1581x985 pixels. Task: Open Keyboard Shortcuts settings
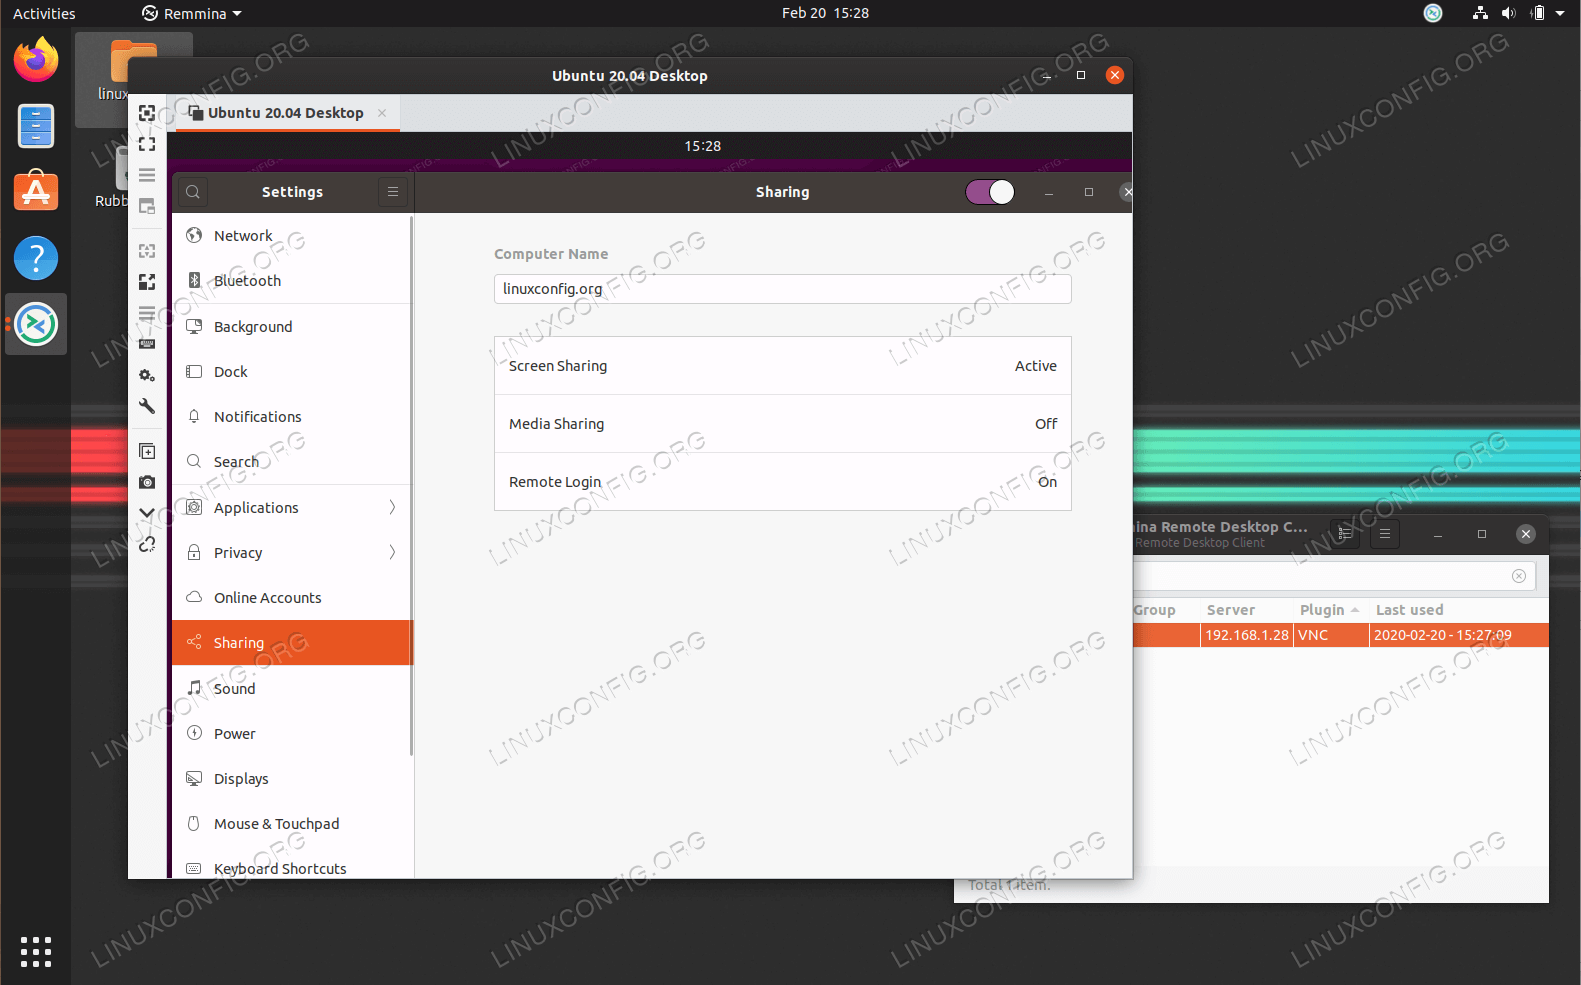pyautogui.click(x=292, y=866)
